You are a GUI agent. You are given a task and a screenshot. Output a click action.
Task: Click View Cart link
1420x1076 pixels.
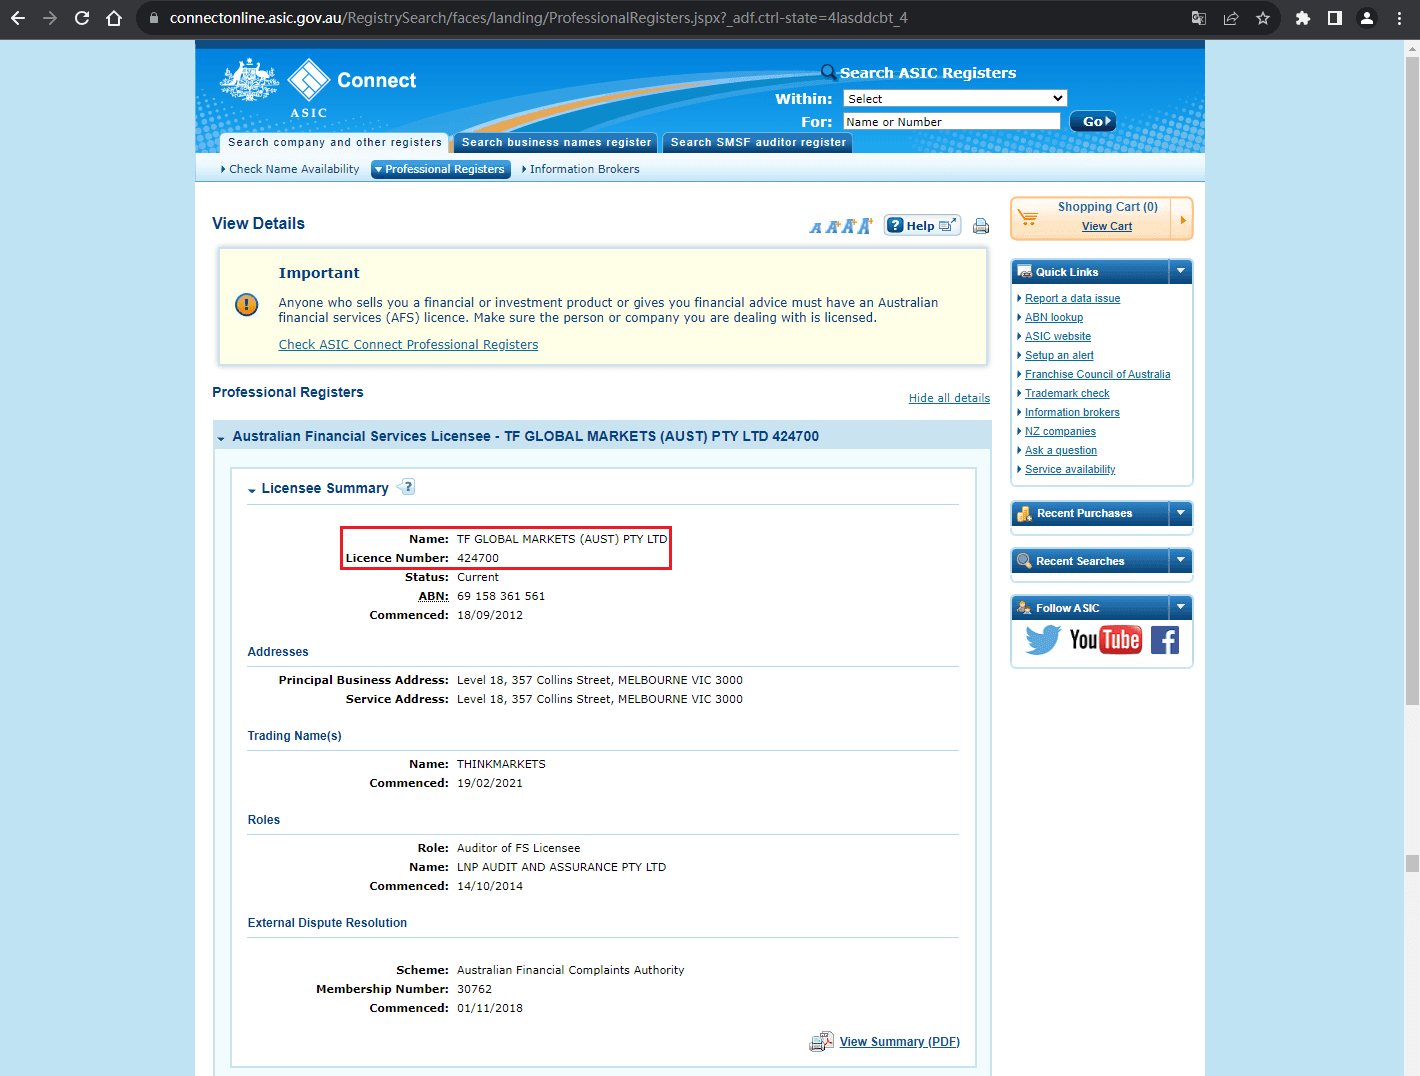[x=1107, y=226]
